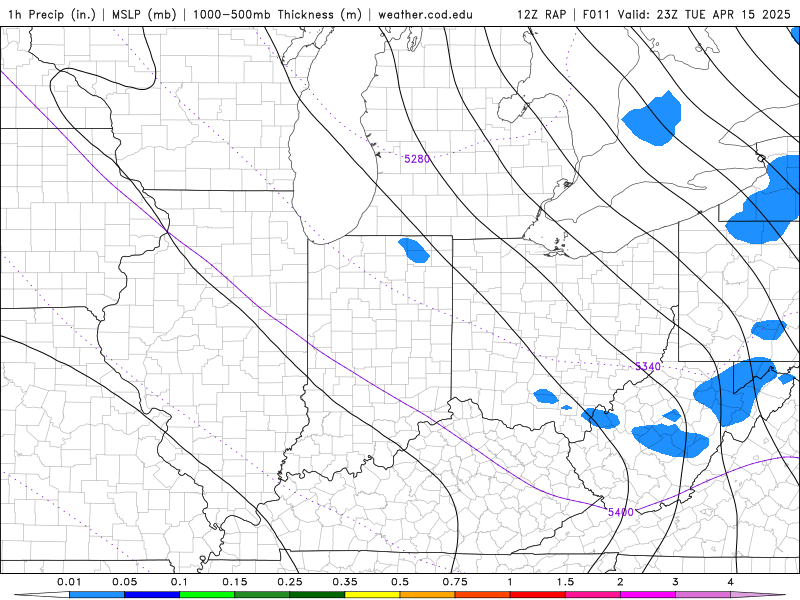This screenshot has height=600, width=800.
Task: Click the '1.5' color bar value
Action: tap(565, 582)
